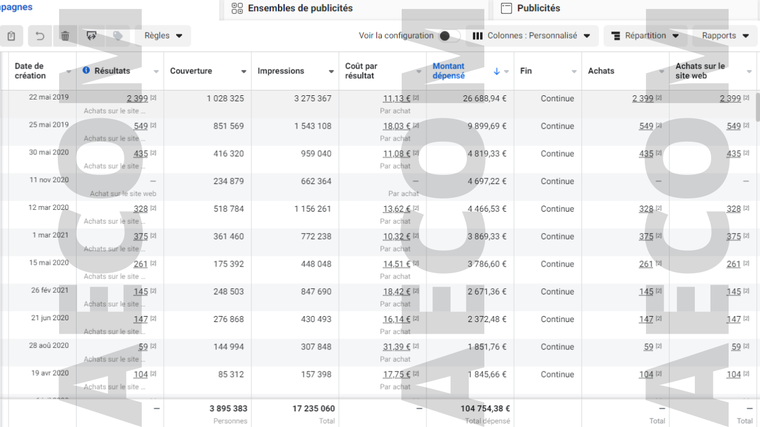Click the 11,13 € cost per result link

click(x=395, y=98)
